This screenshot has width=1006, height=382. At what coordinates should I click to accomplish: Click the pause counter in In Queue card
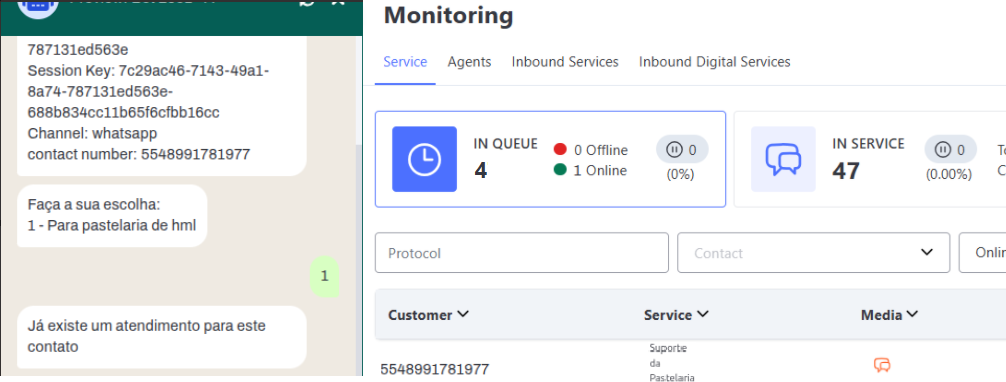pos(681,150)
